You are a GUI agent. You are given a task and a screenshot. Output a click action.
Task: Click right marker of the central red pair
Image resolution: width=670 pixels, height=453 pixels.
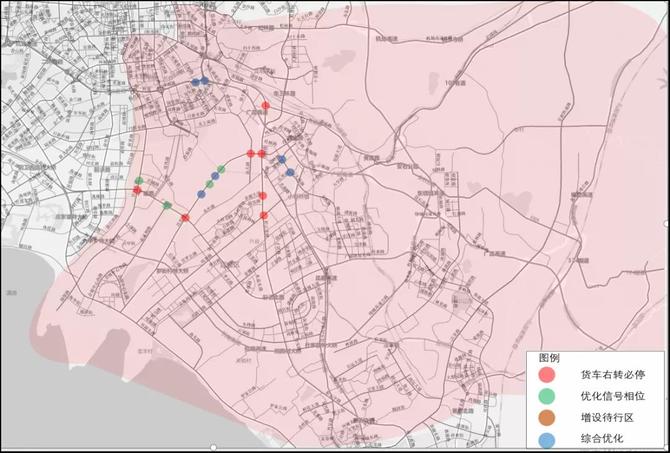(x=261, y=153)
